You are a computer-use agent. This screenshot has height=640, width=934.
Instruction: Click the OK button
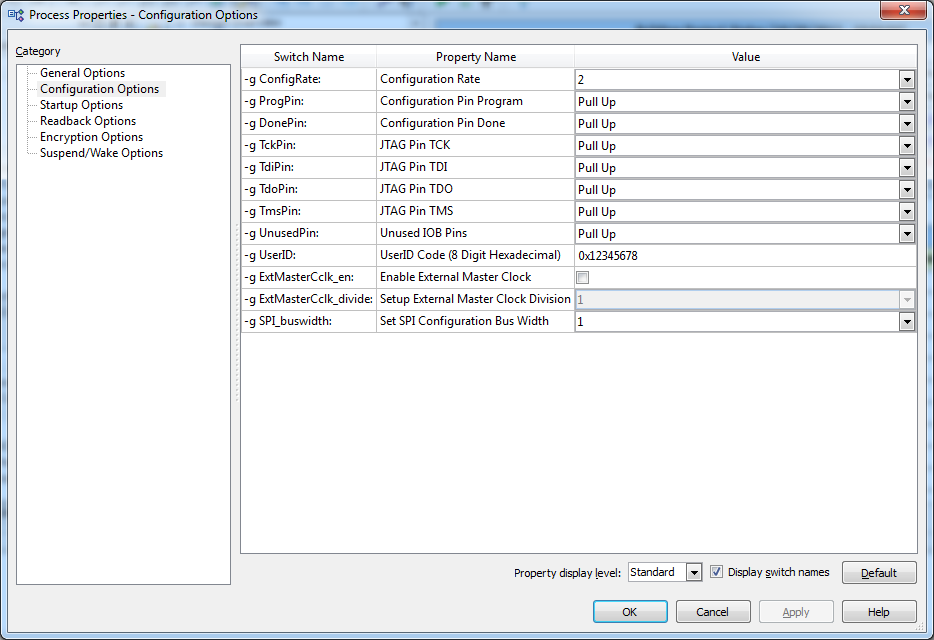(630, 612)
